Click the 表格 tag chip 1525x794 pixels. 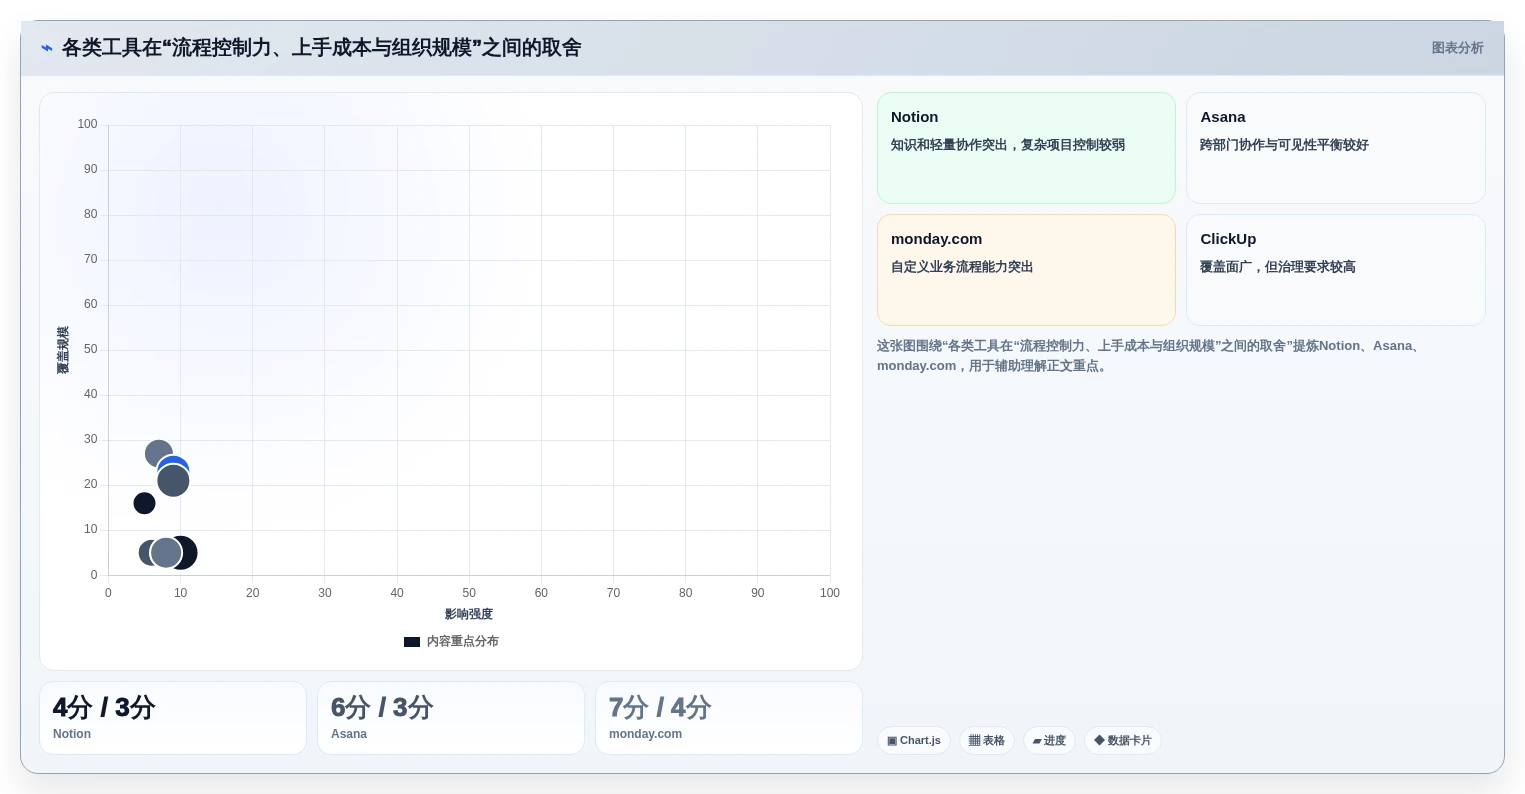pos(987,741)
